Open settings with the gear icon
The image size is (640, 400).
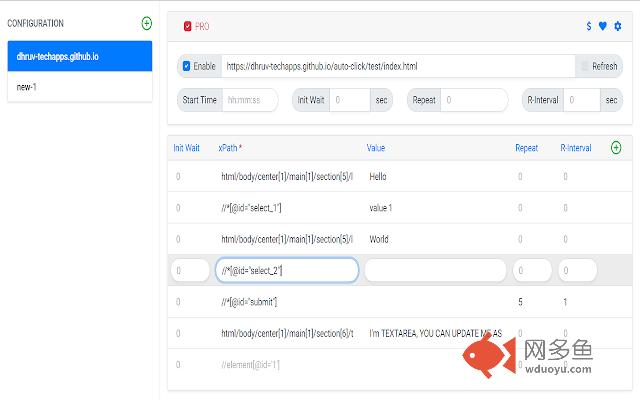[x=617, y=26]
